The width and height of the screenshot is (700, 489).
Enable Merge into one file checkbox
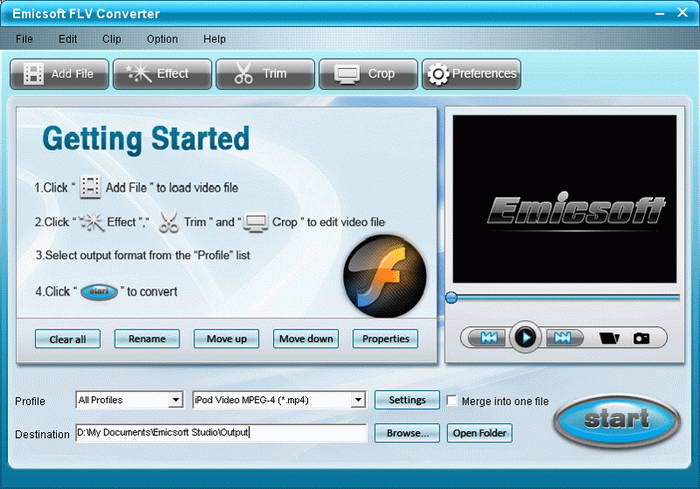tap(452, 401)
